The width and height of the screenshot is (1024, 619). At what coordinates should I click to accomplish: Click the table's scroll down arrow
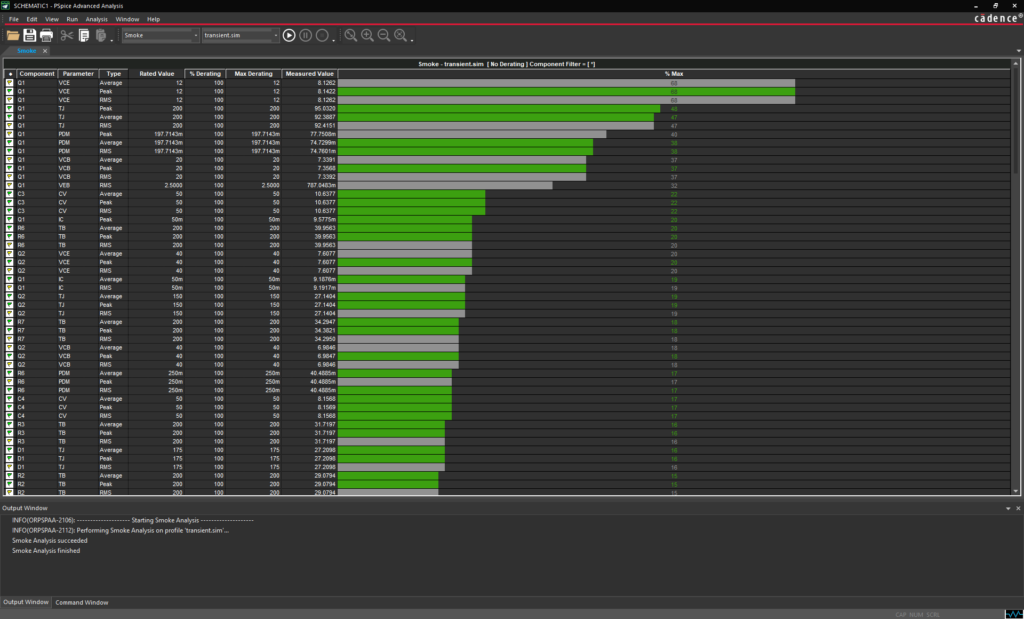1016,491
